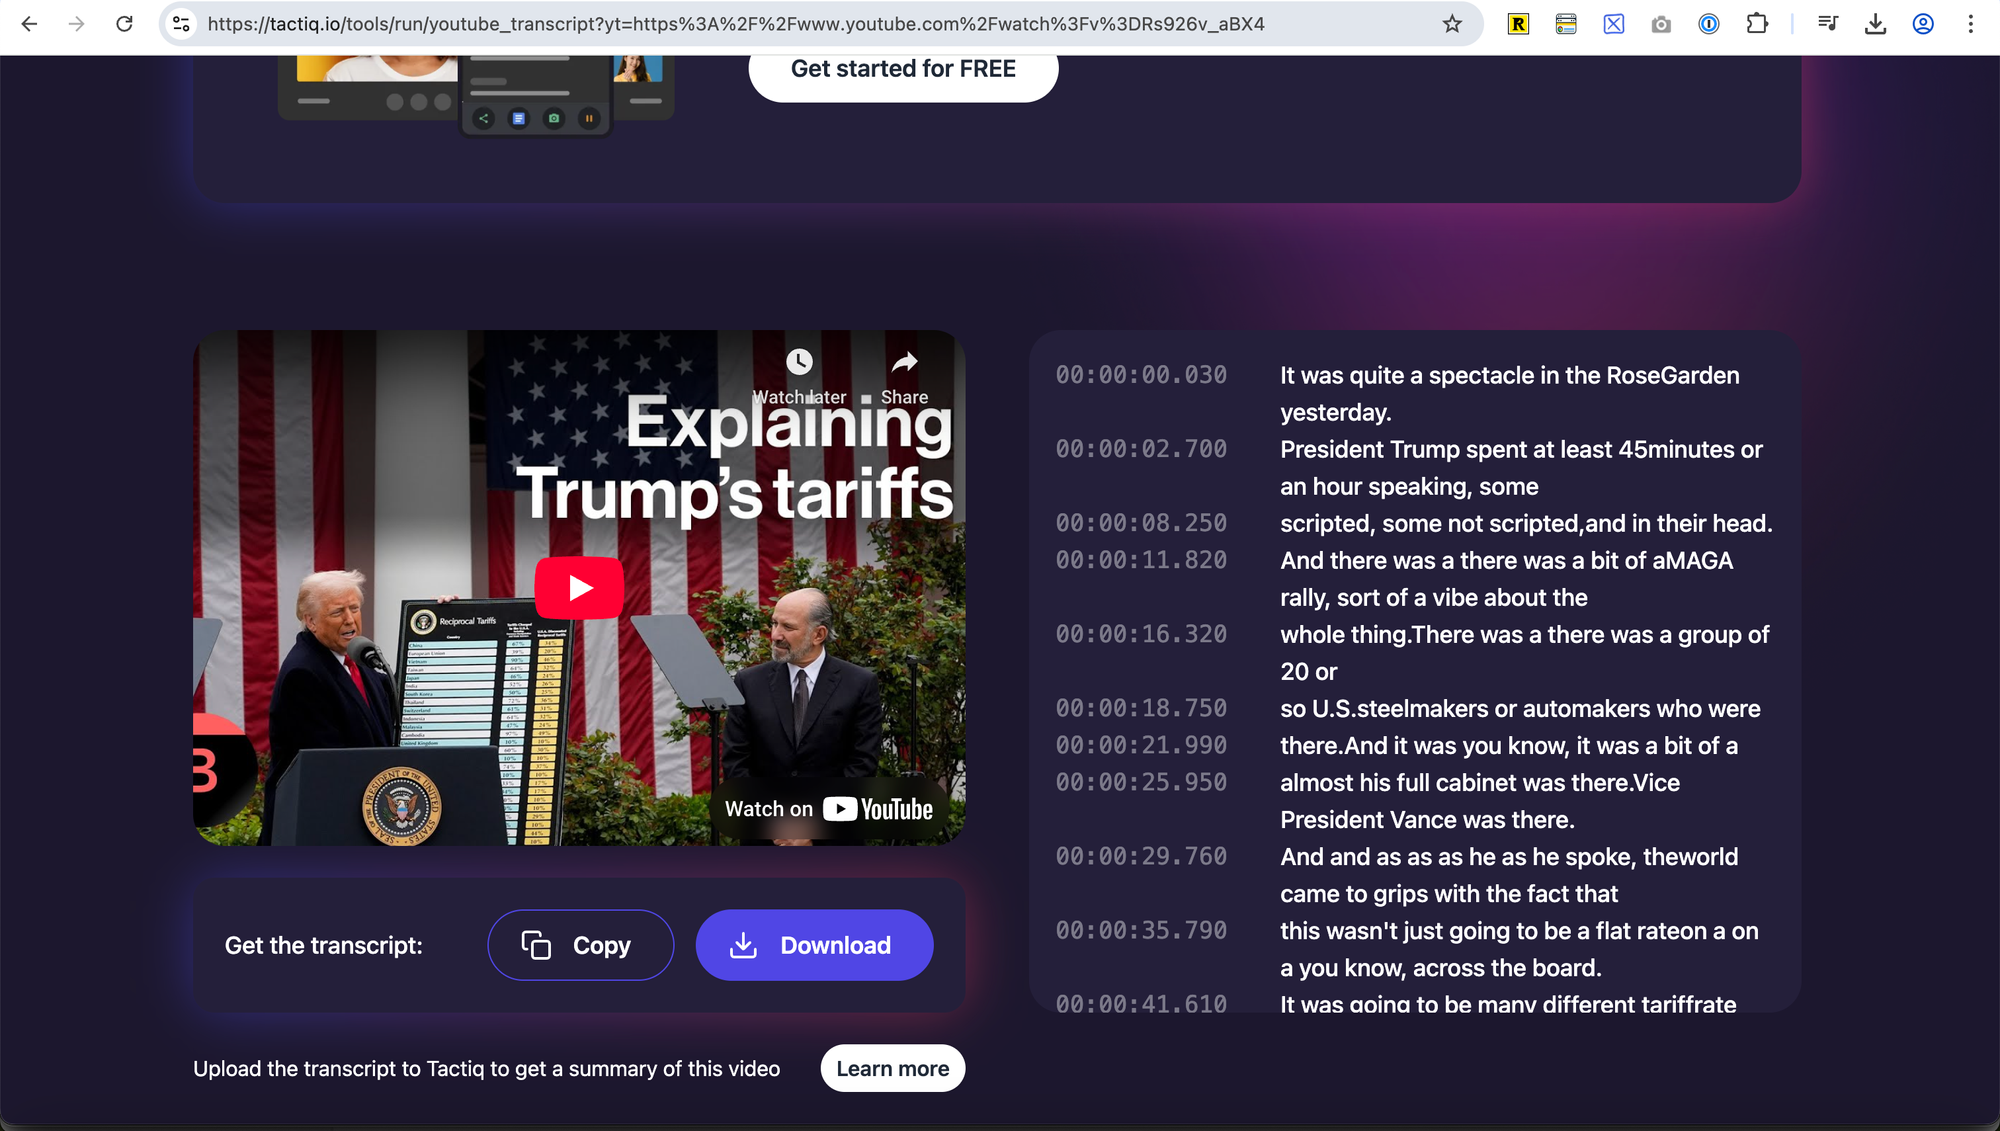
Task: Click the camera screenshot extension icon
Action: tap(1661, 24)
